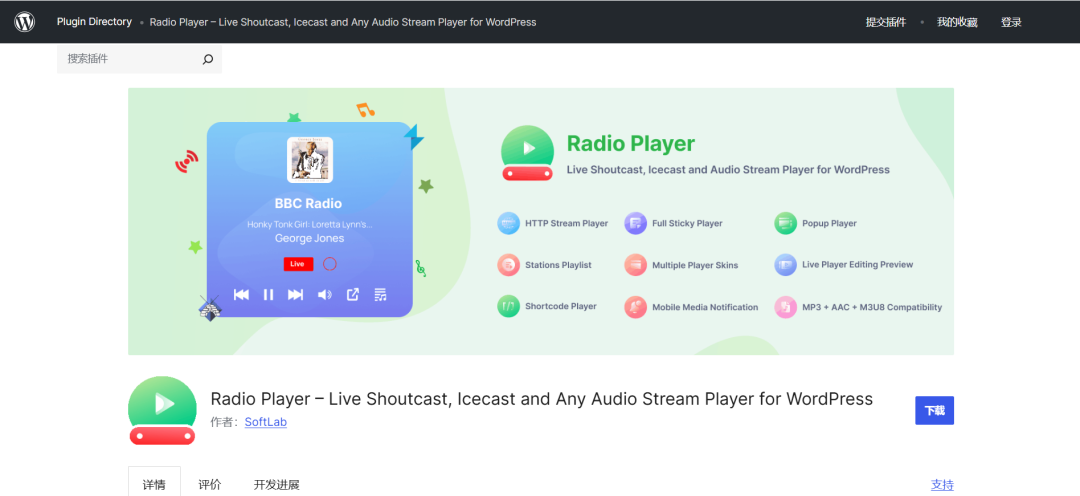The width and height of the screenshot is (1080, 496).
Task: Click the HTTP Stream Player feature icon
Action: coord(508,223)
